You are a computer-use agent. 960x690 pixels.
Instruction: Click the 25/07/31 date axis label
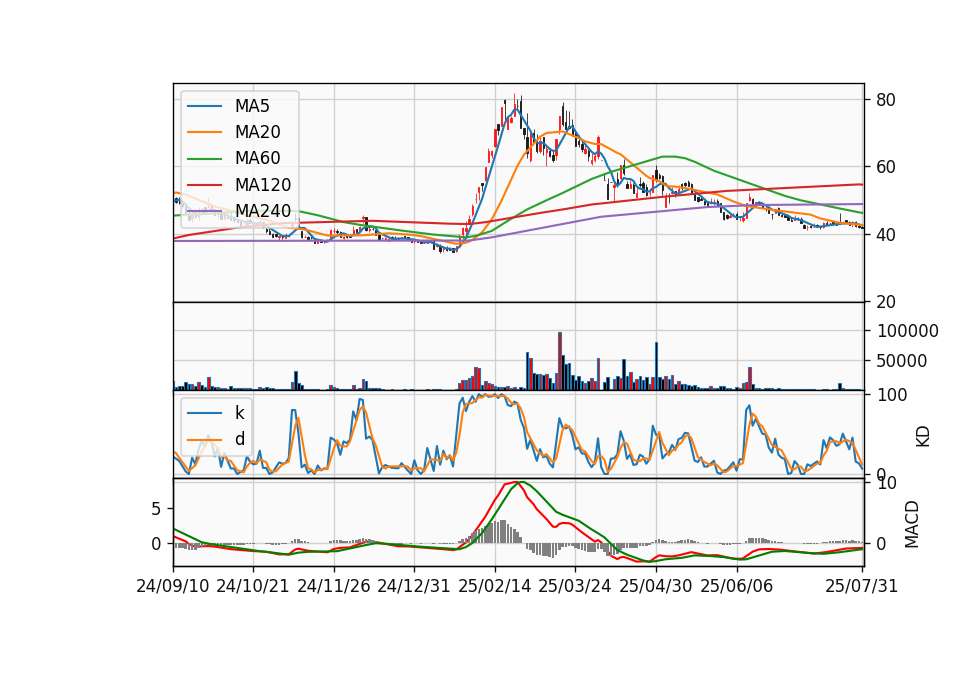(861, 587)
